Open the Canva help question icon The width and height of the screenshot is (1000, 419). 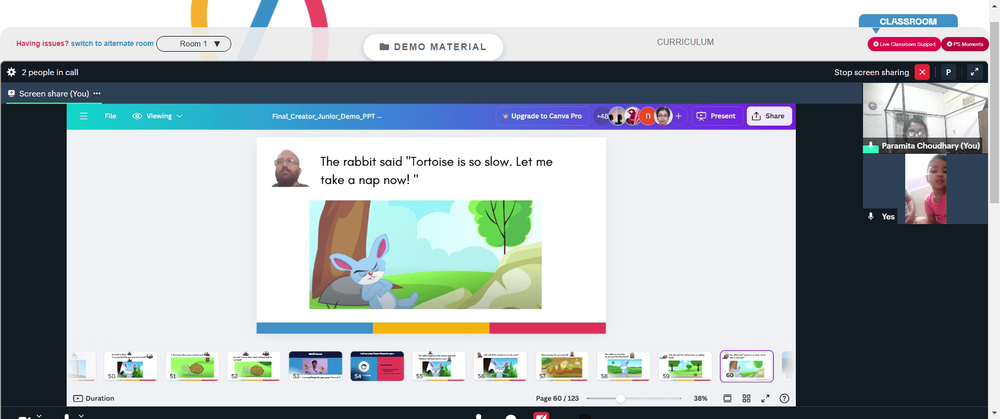(784, 398)
